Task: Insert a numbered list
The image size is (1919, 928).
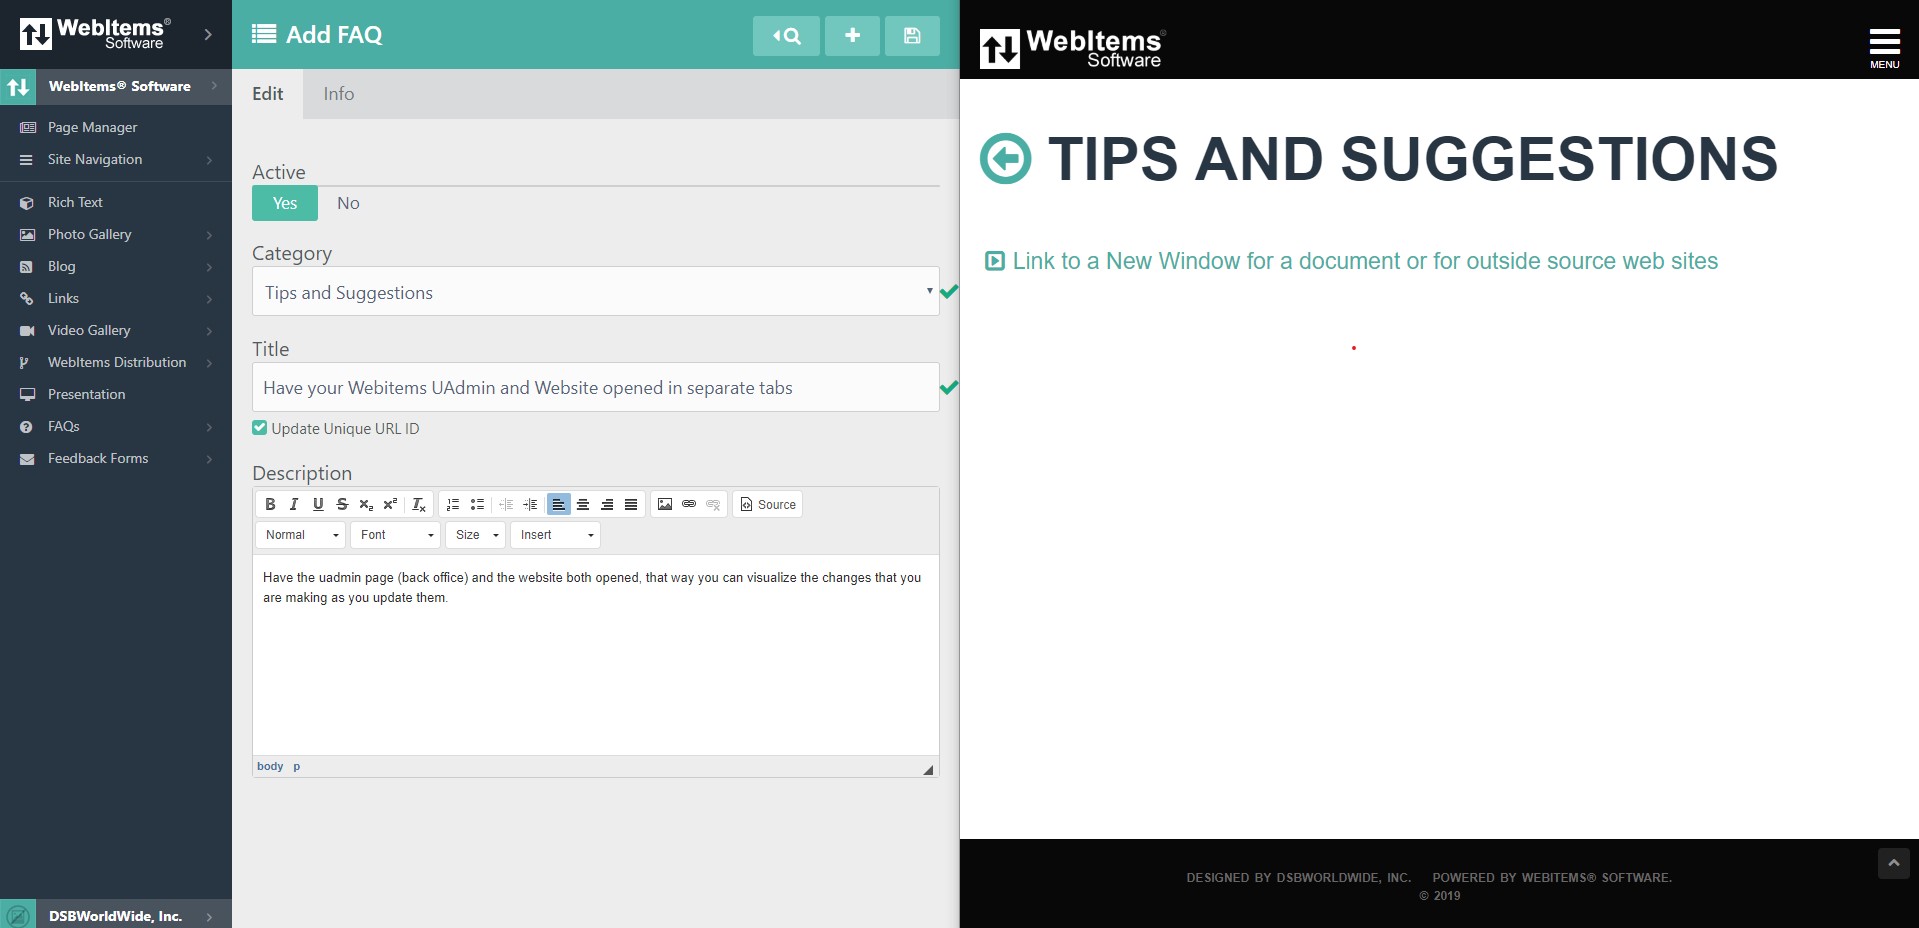Action: coord(453,504)
